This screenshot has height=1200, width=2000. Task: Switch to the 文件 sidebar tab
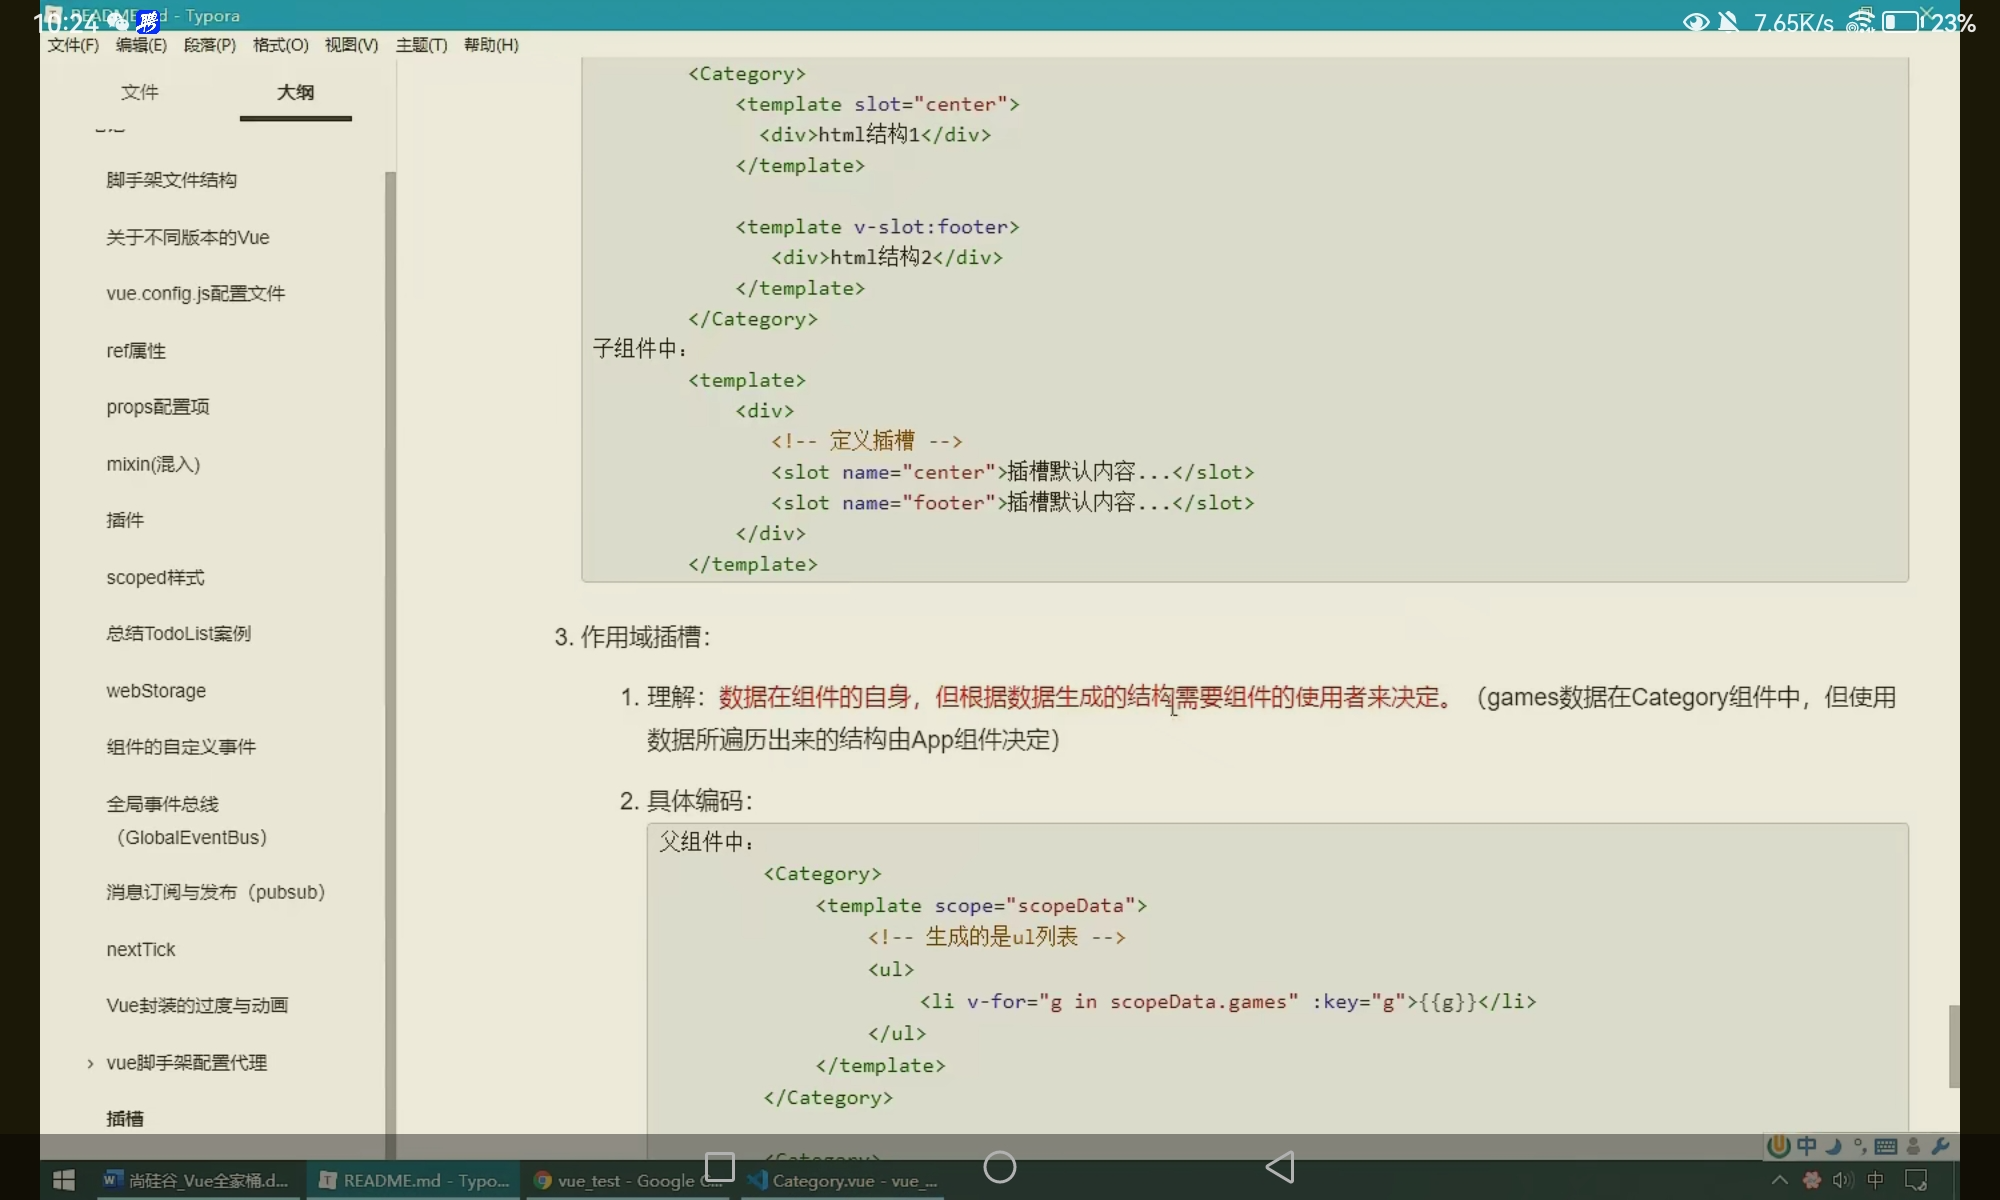(x=139, y=92)
